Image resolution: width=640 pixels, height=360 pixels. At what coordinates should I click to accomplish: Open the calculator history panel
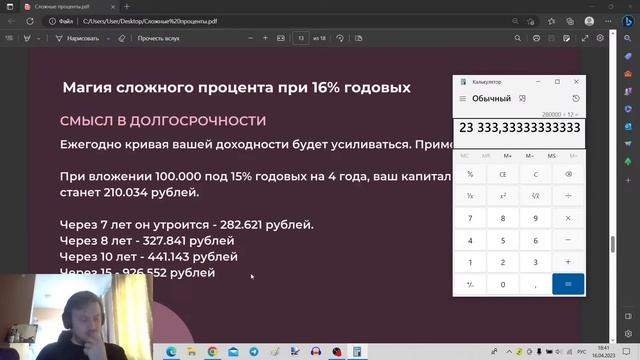point(576,98)
